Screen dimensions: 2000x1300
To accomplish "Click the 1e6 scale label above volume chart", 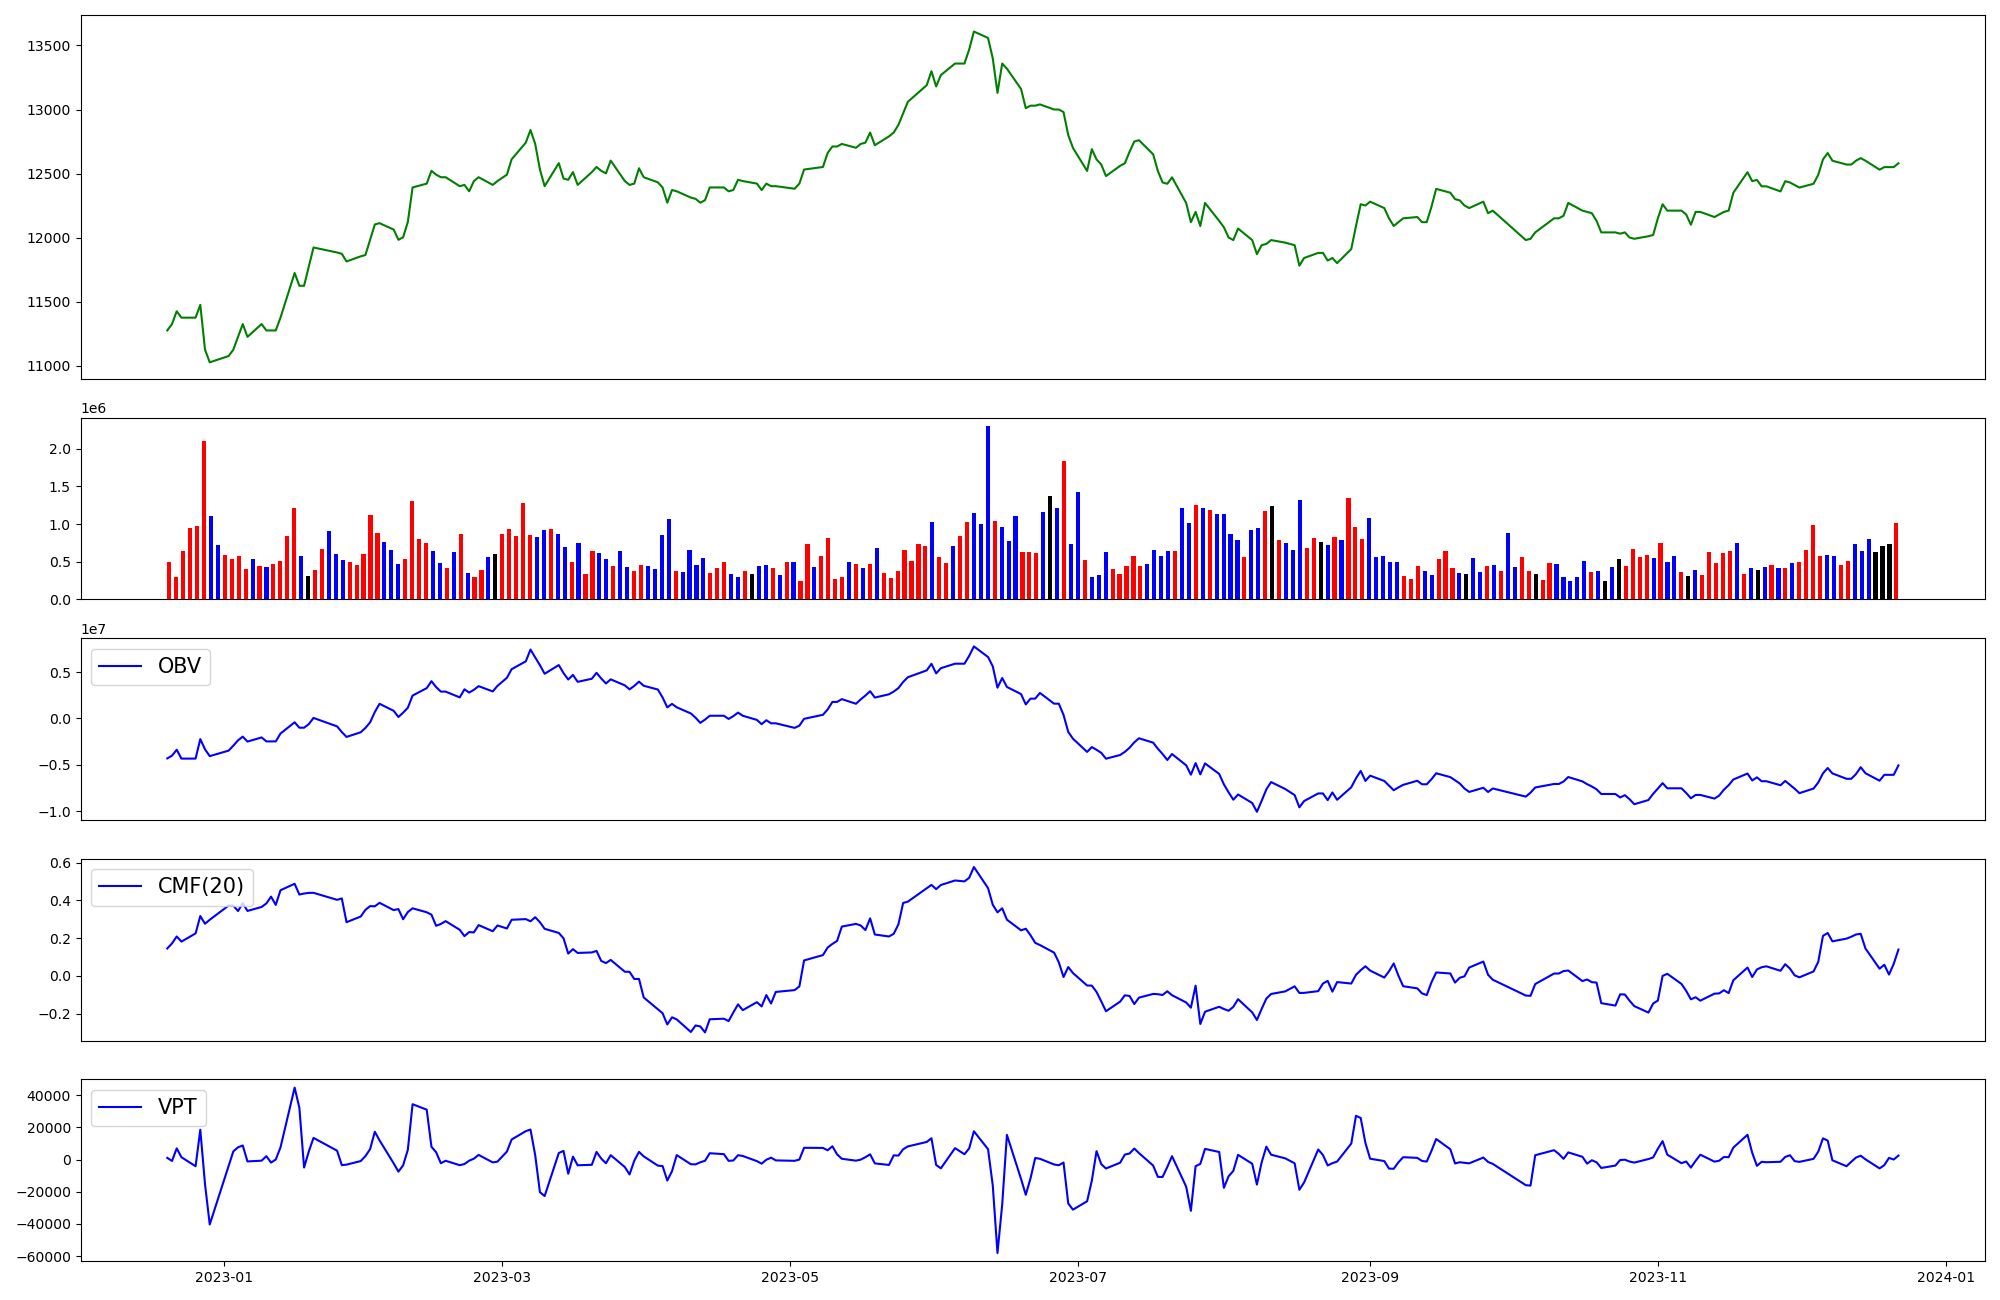I will click(x=93, y=409).
